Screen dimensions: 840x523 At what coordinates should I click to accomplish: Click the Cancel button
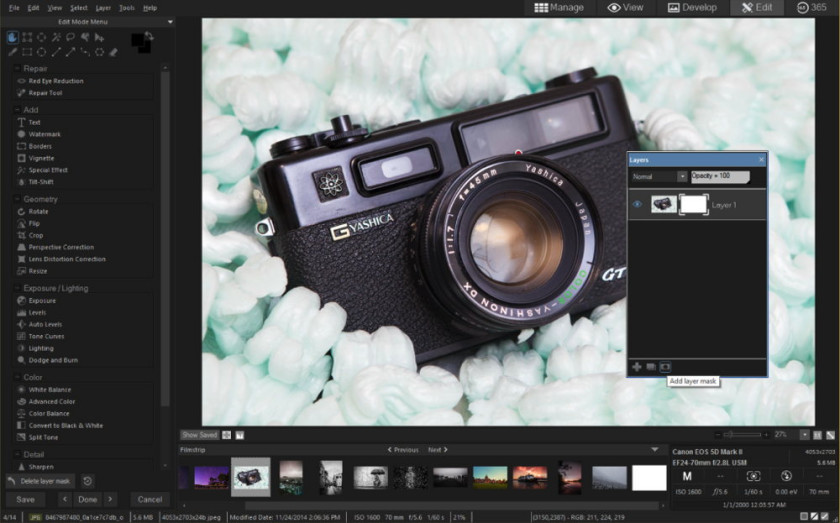point(150,499)
